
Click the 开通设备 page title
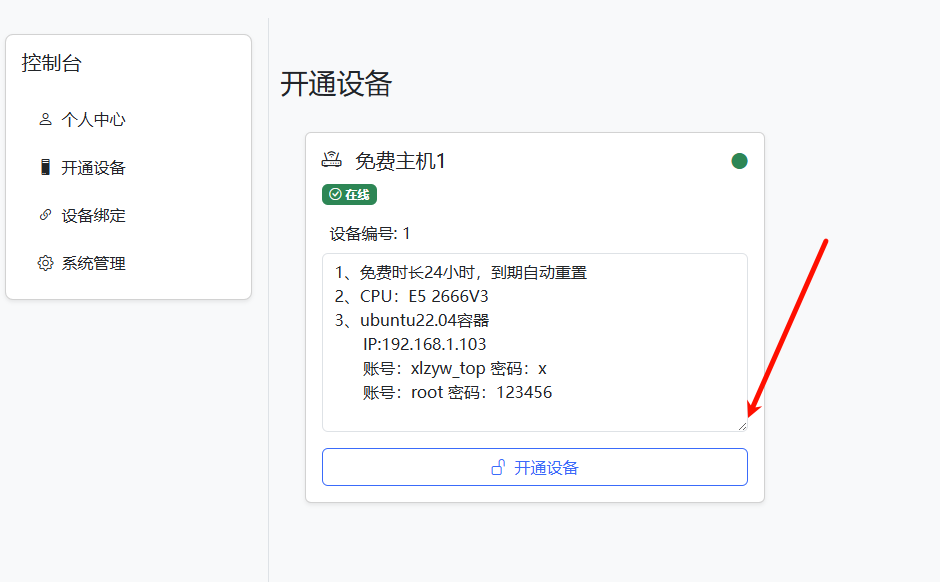[336, 84]
